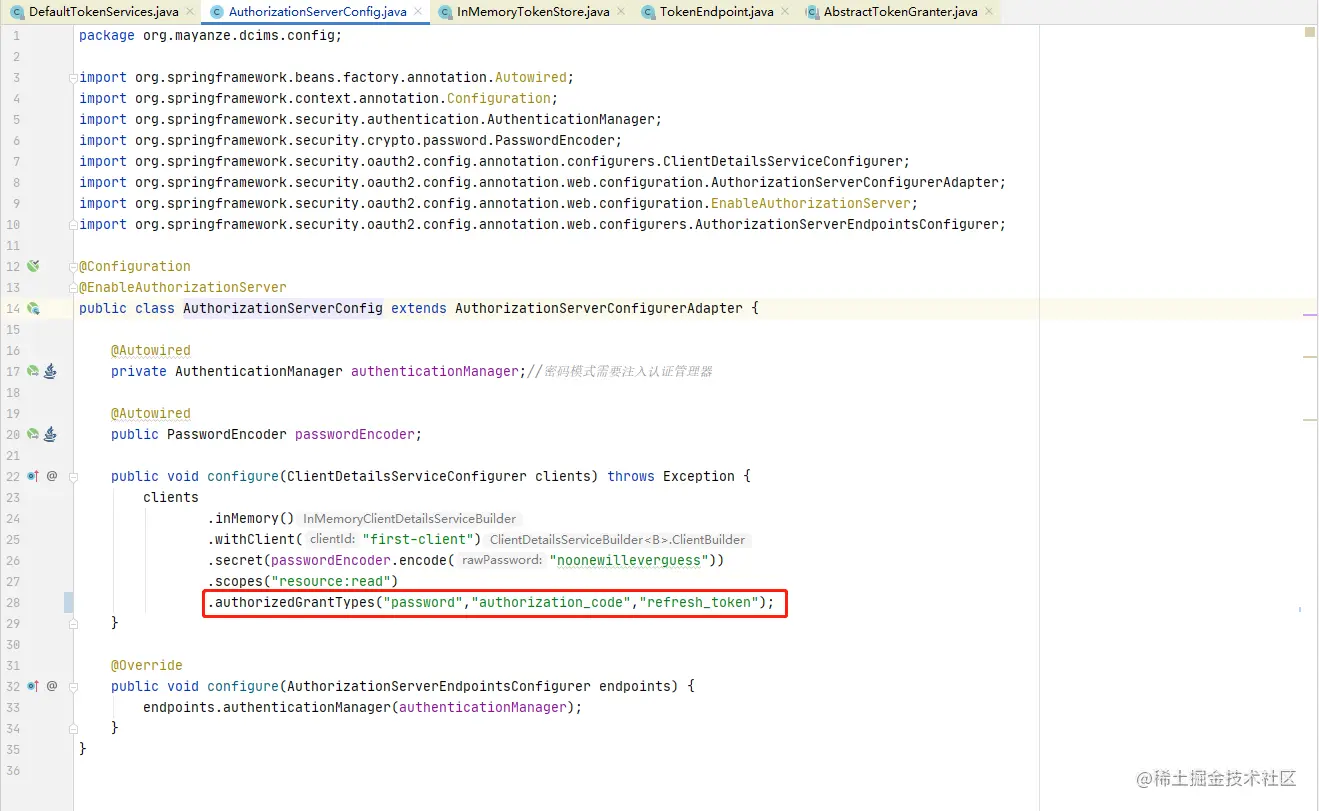Click the Spring bean gutter icon on line 14
The height and width of the screenshot is (811, 1319).
(33, 308)
